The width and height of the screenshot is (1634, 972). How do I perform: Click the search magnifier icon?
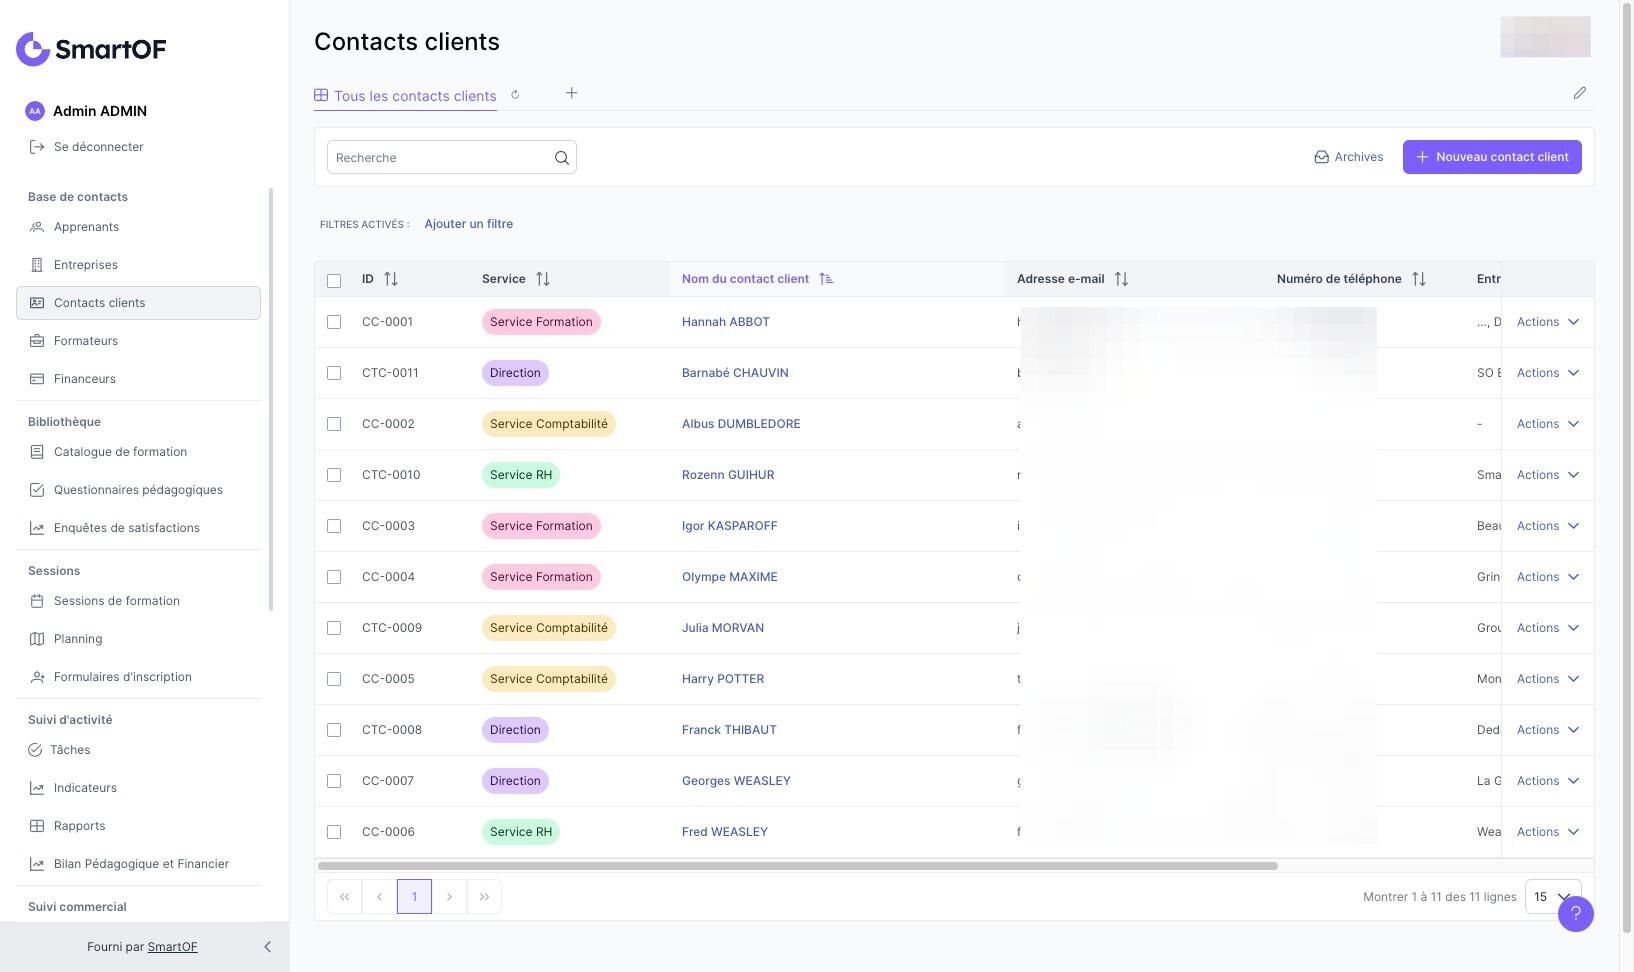click(561, 158)
